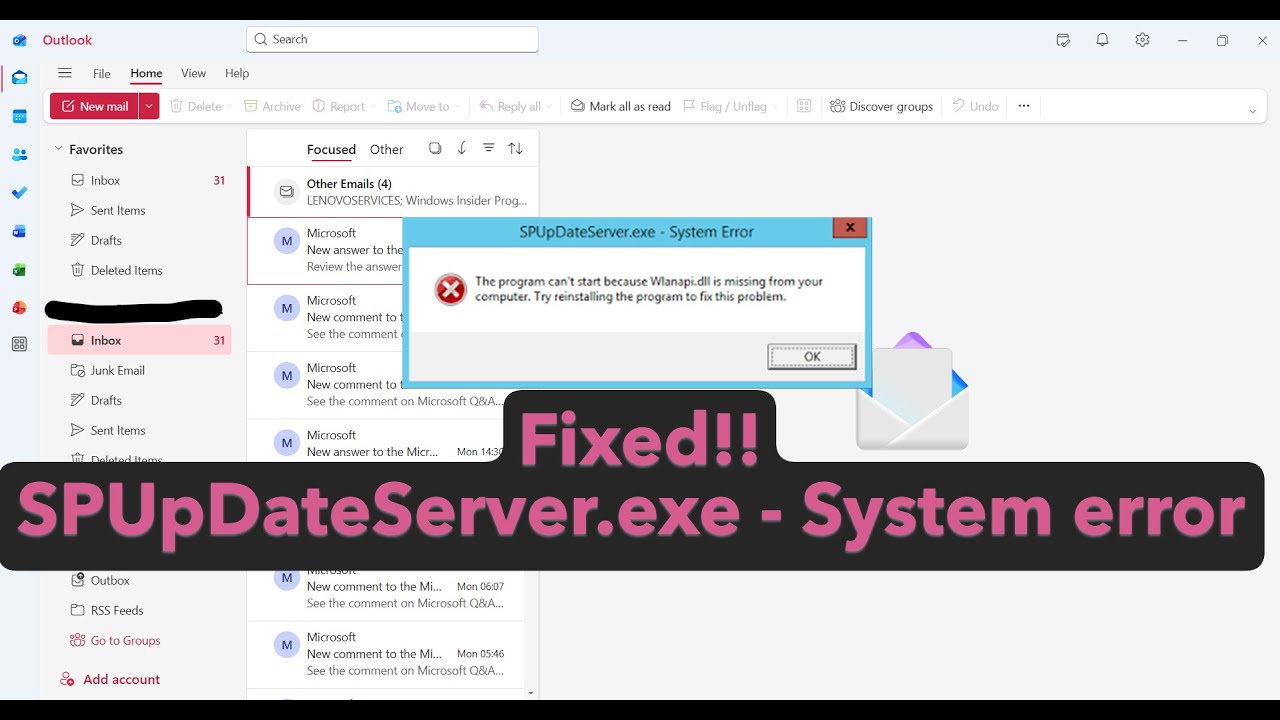Viewport: 1280px width, 720px height.
Task: Open the Help ribbon tab
Action: [237, 74]
